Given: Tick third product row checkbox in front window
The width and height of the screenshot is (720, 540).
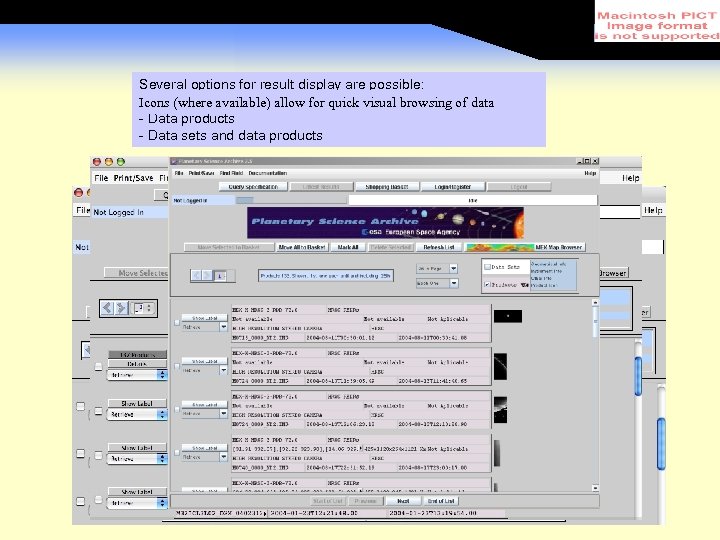Looking at the screenshot, I should pyautogui.click(x=177, y=410).
